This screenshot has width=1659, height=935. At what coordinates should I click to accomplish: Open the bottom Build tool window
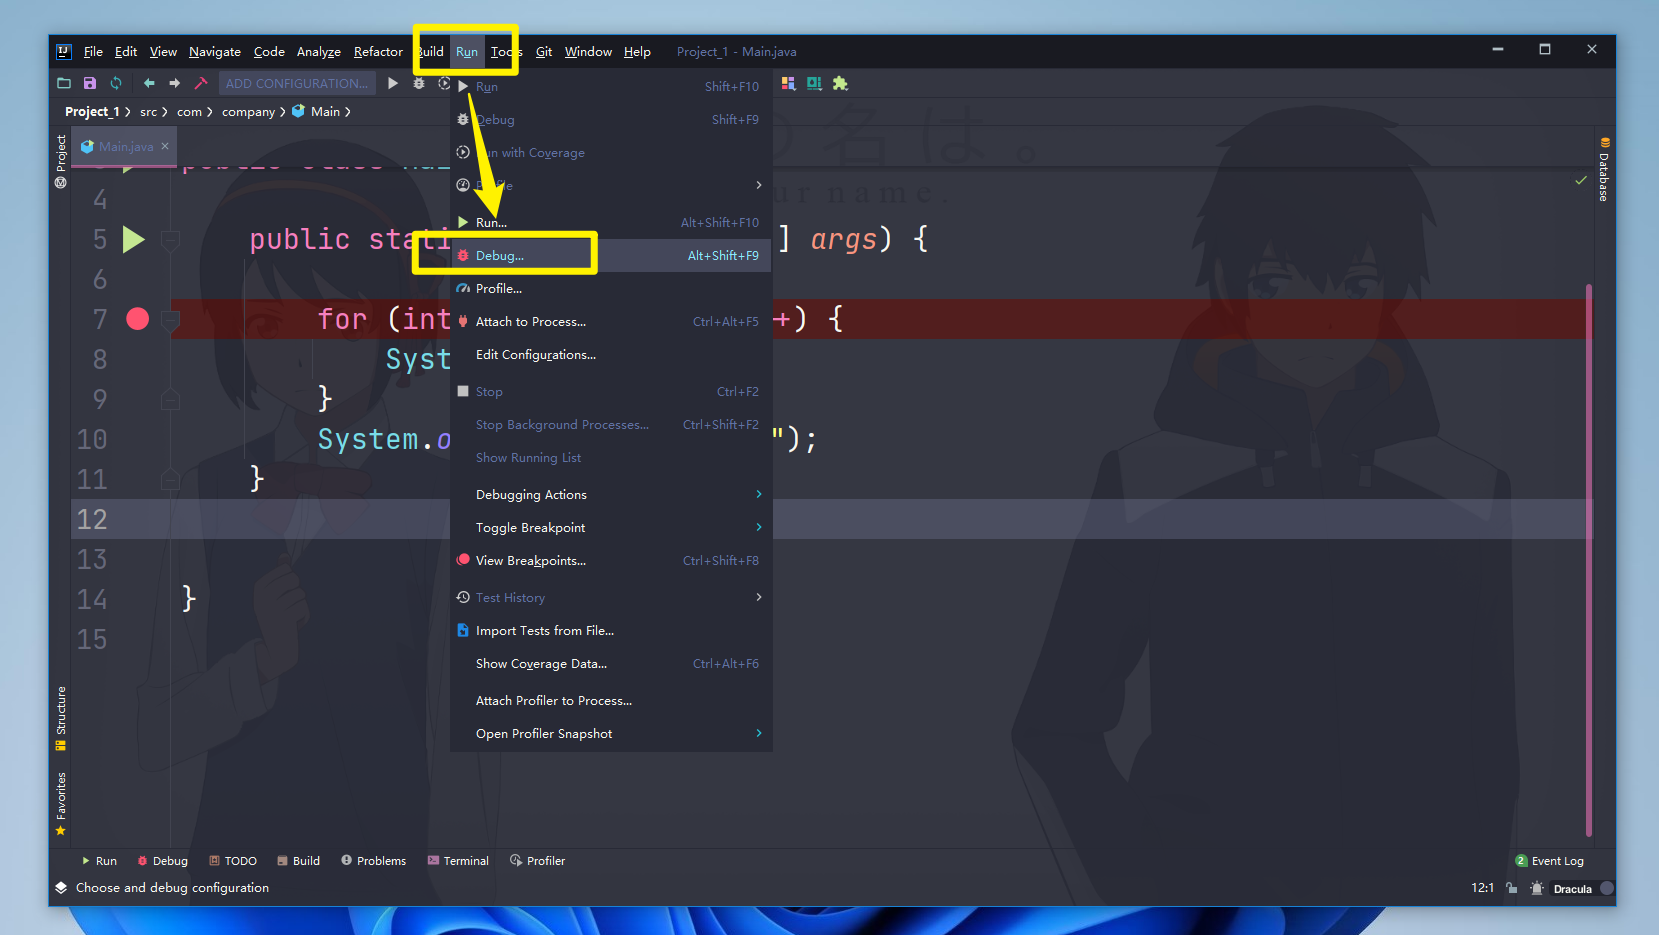[x=298, y=861]
